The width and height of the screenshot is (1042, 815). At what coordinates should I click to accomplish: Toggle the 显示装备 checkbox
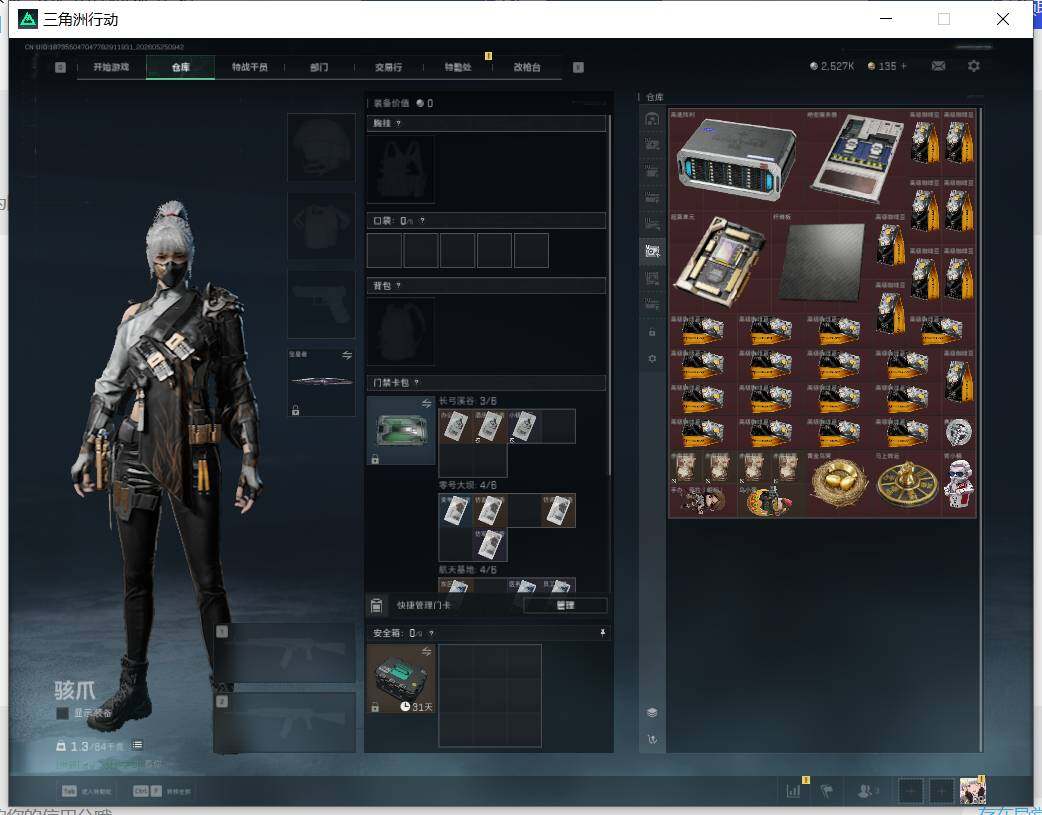point(62,713)
